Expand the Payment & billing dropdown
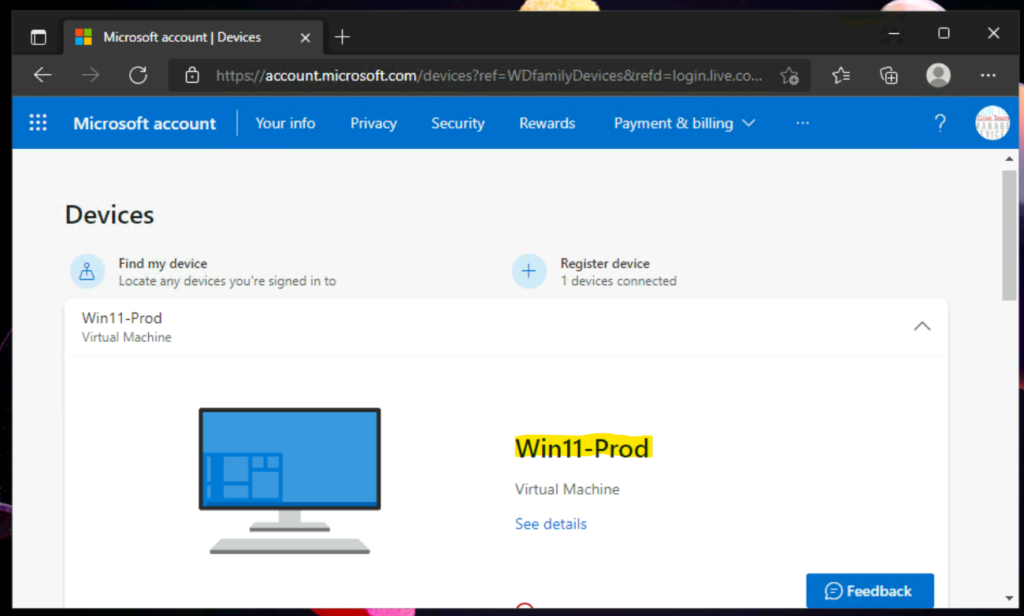 684,123
